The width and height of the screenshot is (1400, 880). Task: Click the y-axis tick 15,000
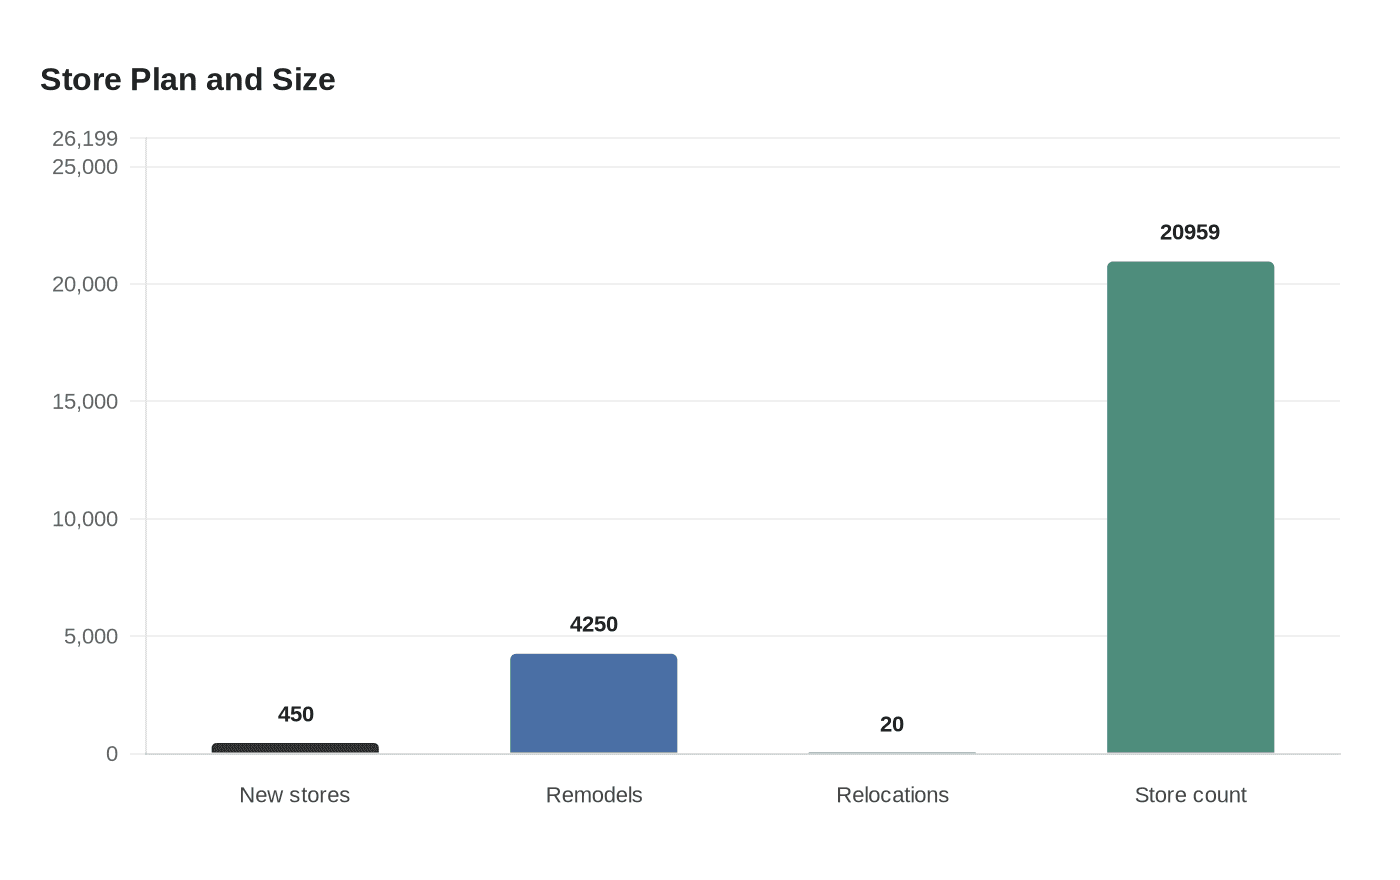pyautogui.click(x=85, y=401)
